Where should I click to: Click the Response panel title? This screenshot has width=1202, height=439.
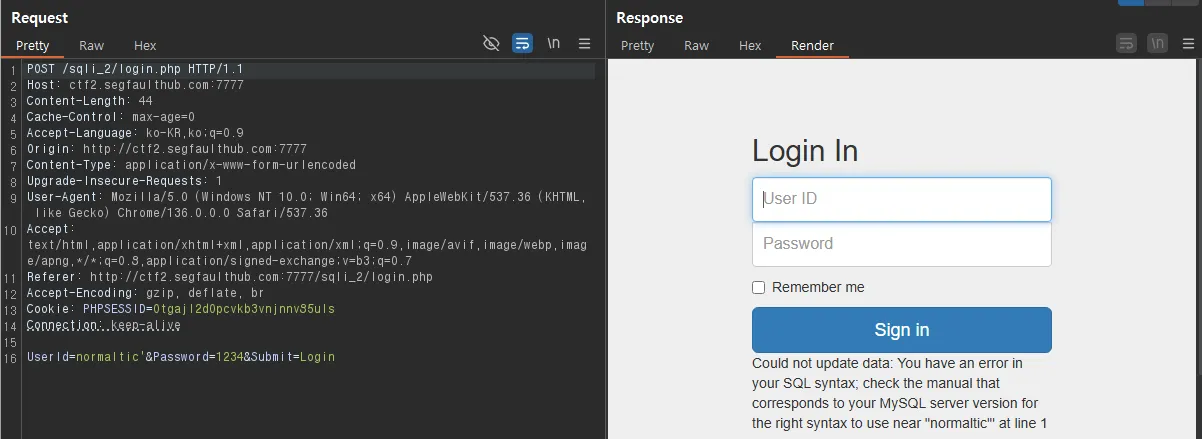pos(650,18)
